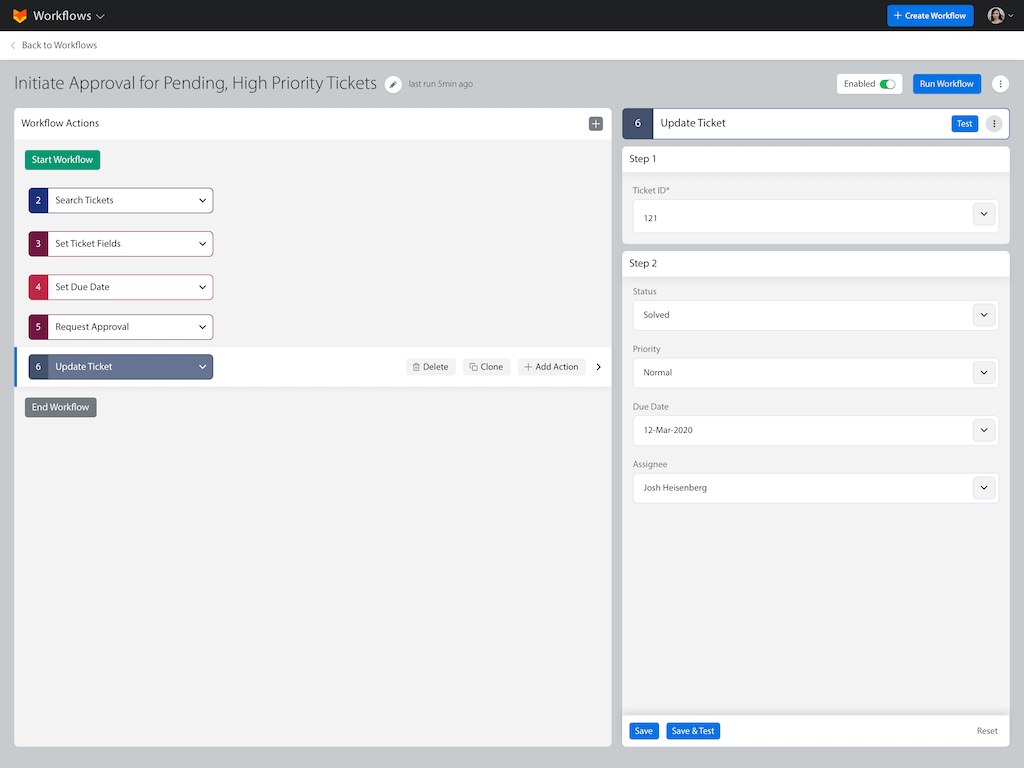Open the Due Date dropdown showing 12-Mar-2020

(815, 430)
